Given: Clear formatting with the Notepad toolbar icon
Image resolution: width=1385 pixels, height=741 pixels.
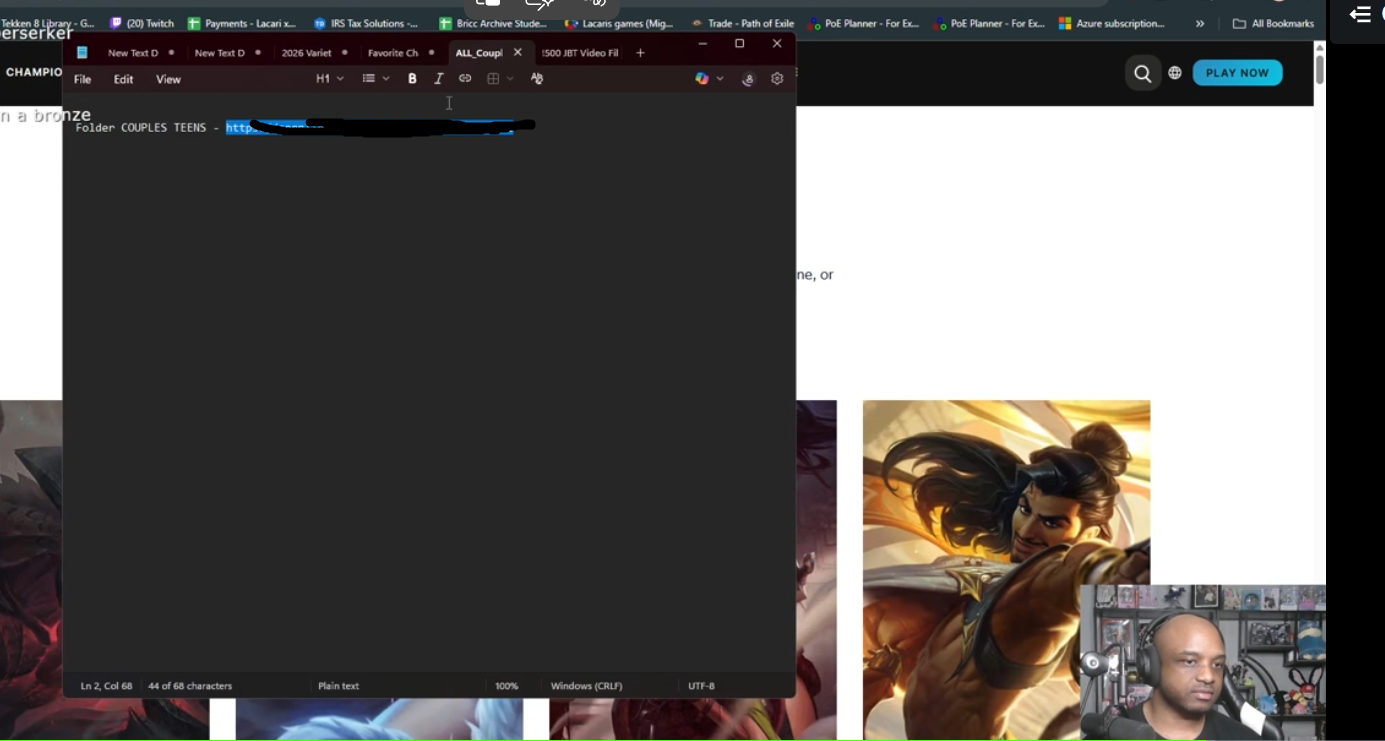Looking at the screenshot, I should tap(537, 79).
